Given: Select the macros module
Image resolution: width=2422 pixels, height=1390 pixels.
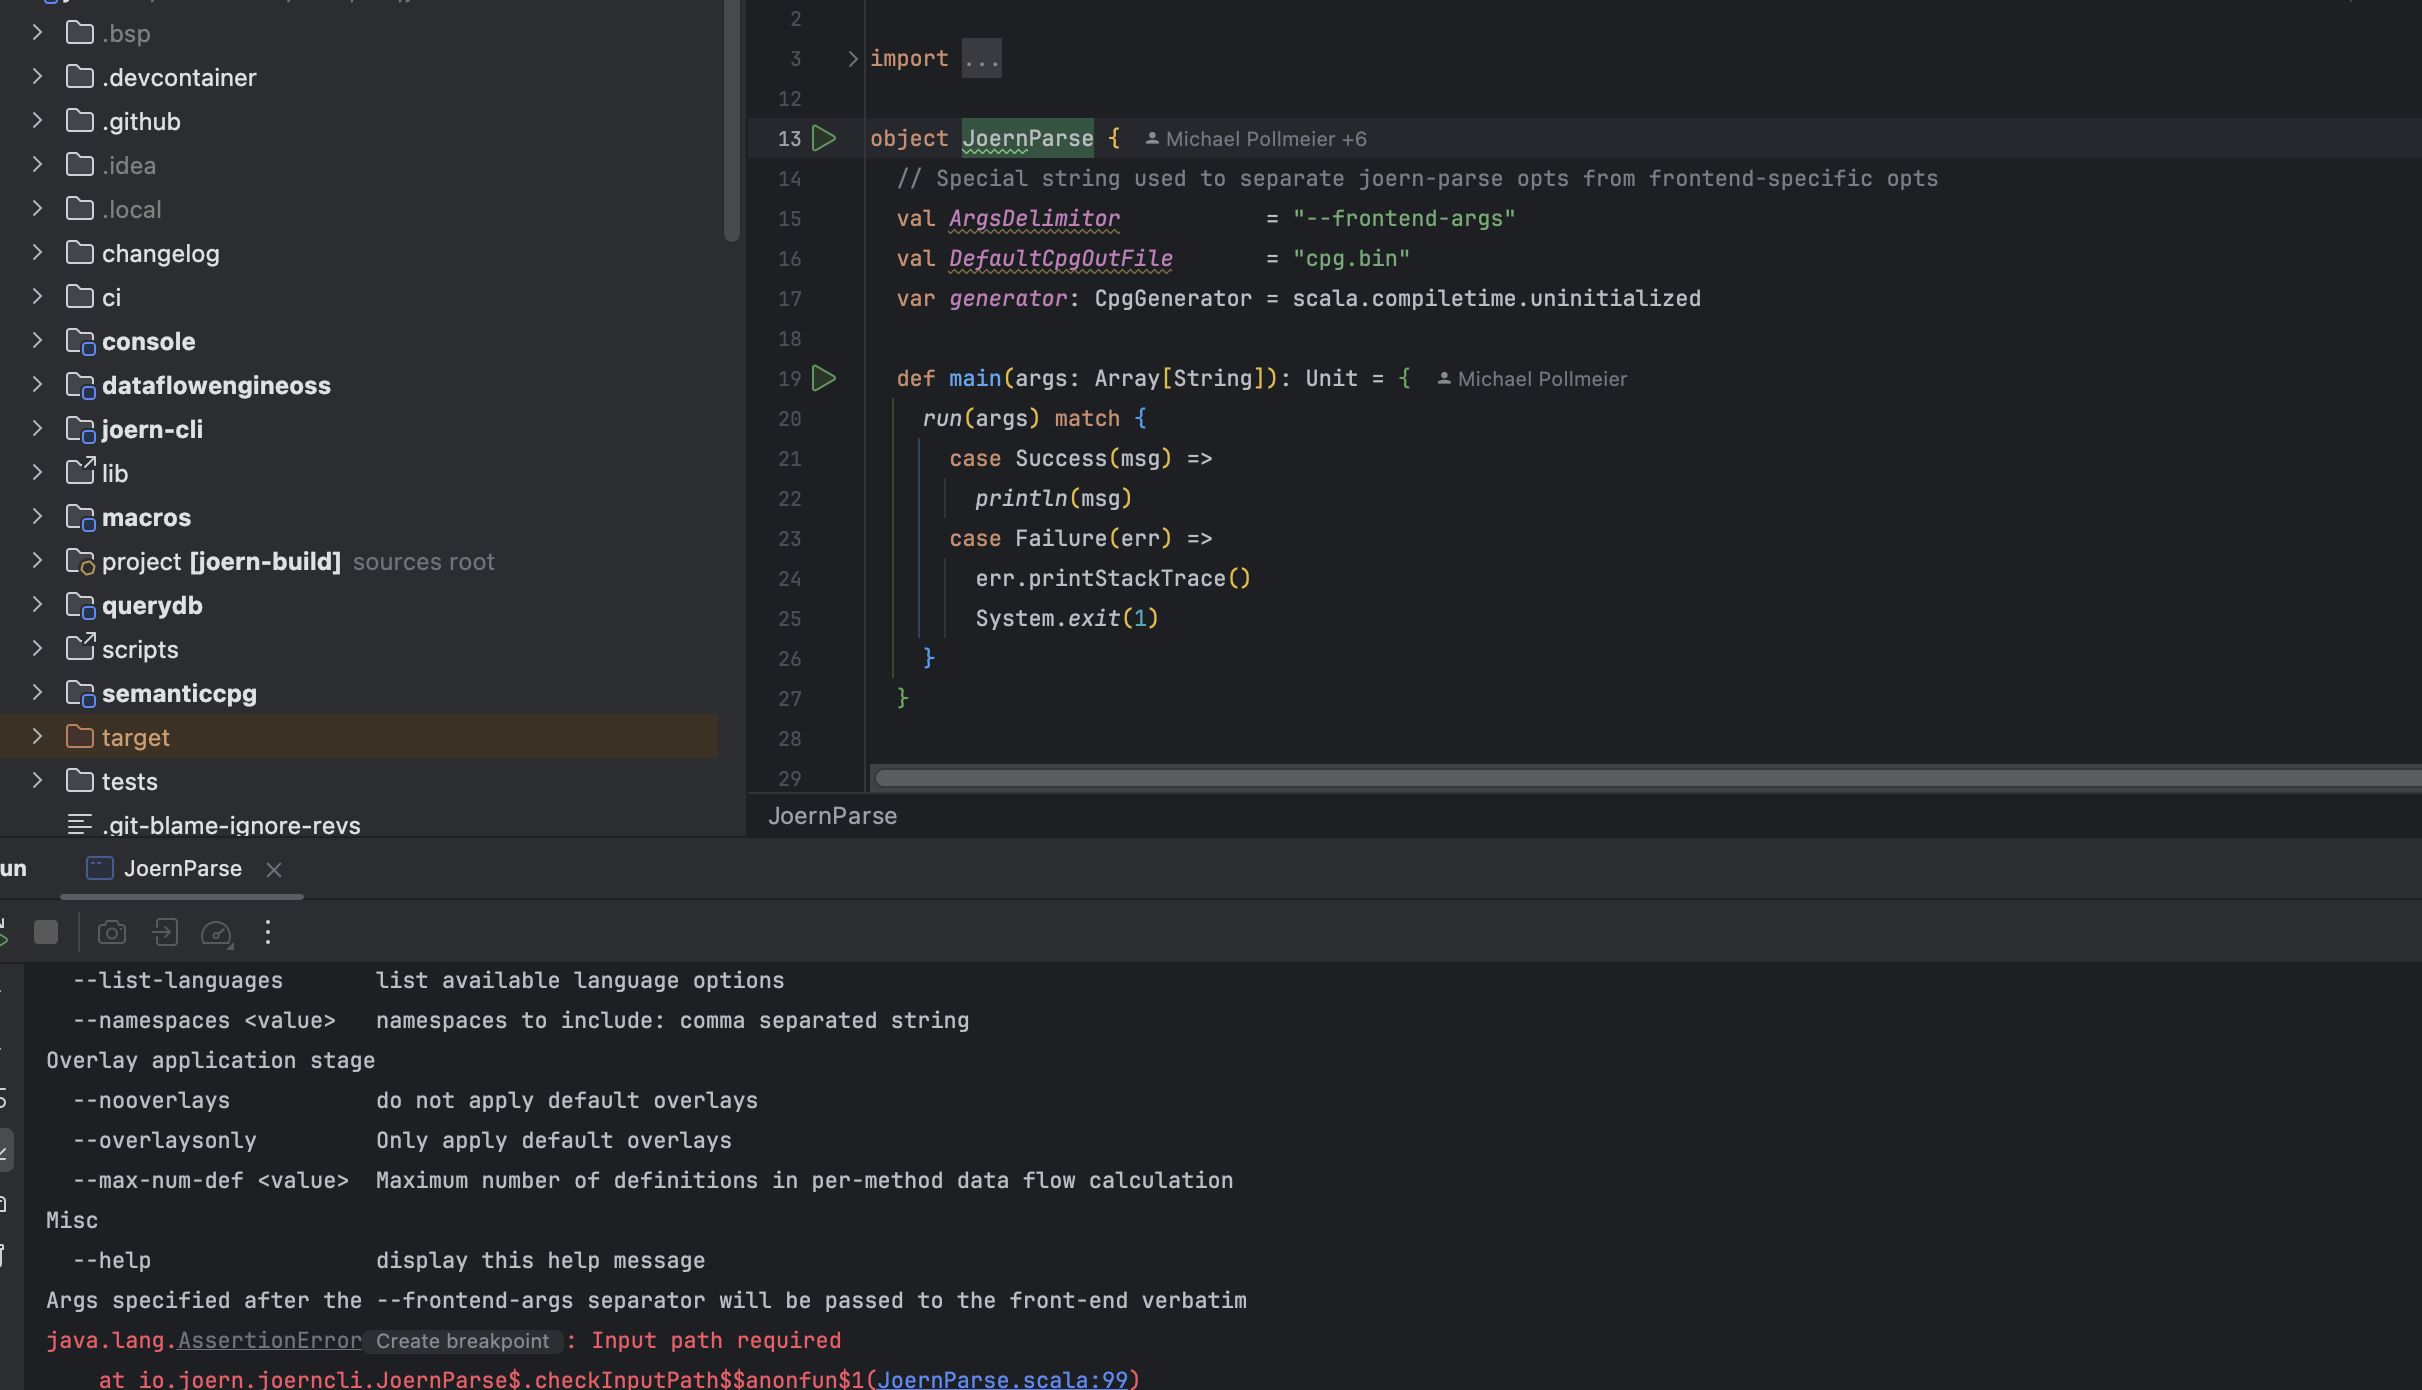Looking at the screenshot, I should pos(146,517).
